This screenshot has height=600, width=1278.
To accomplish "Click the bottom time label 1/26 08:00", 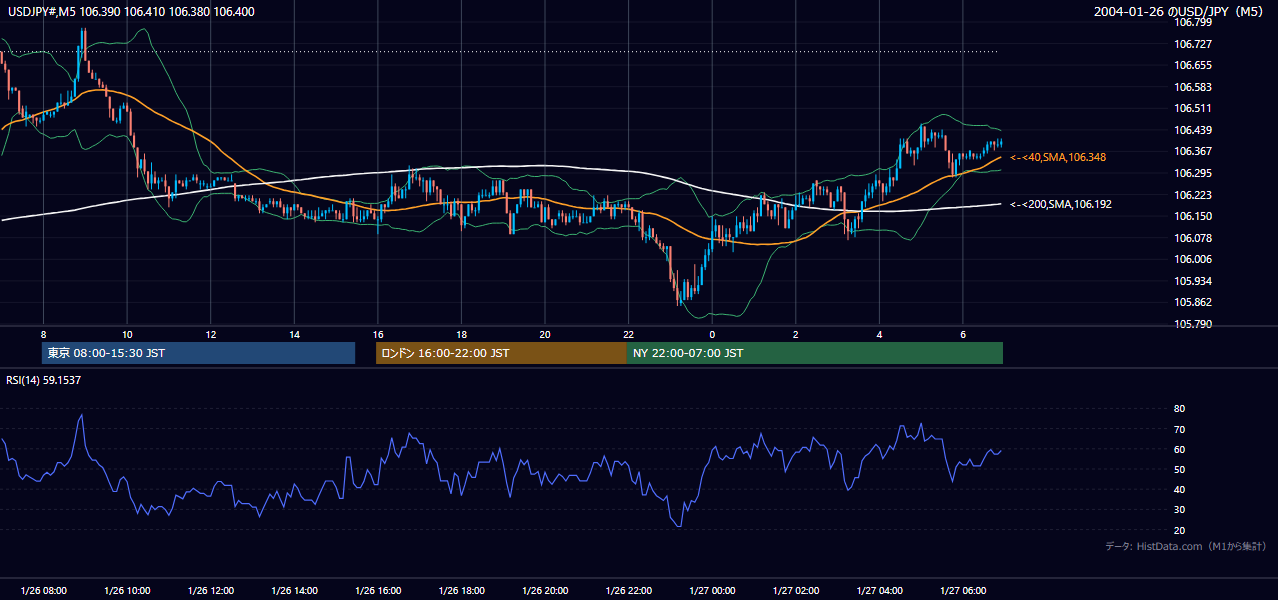I will [x=43, y=591].
